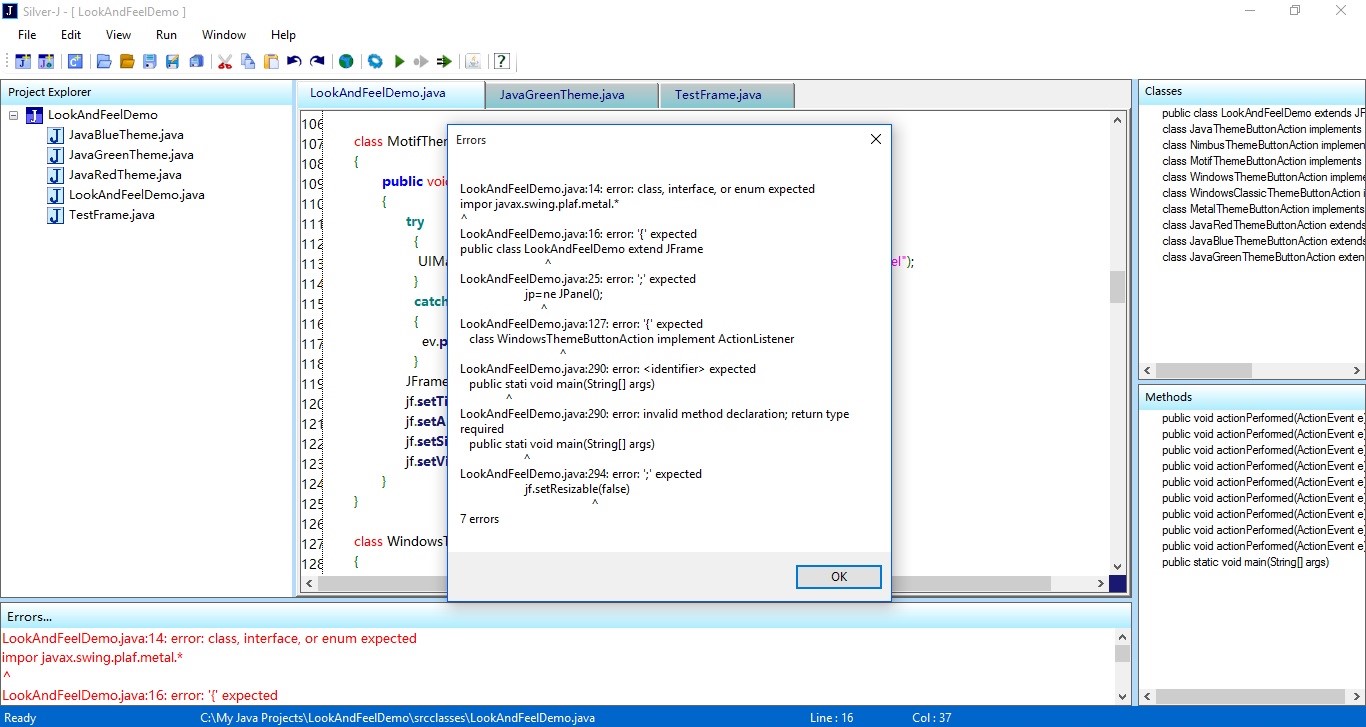1366x727 pixels.
Task: Click OK in the Errors dialog
Action: [x=838, y=577]
